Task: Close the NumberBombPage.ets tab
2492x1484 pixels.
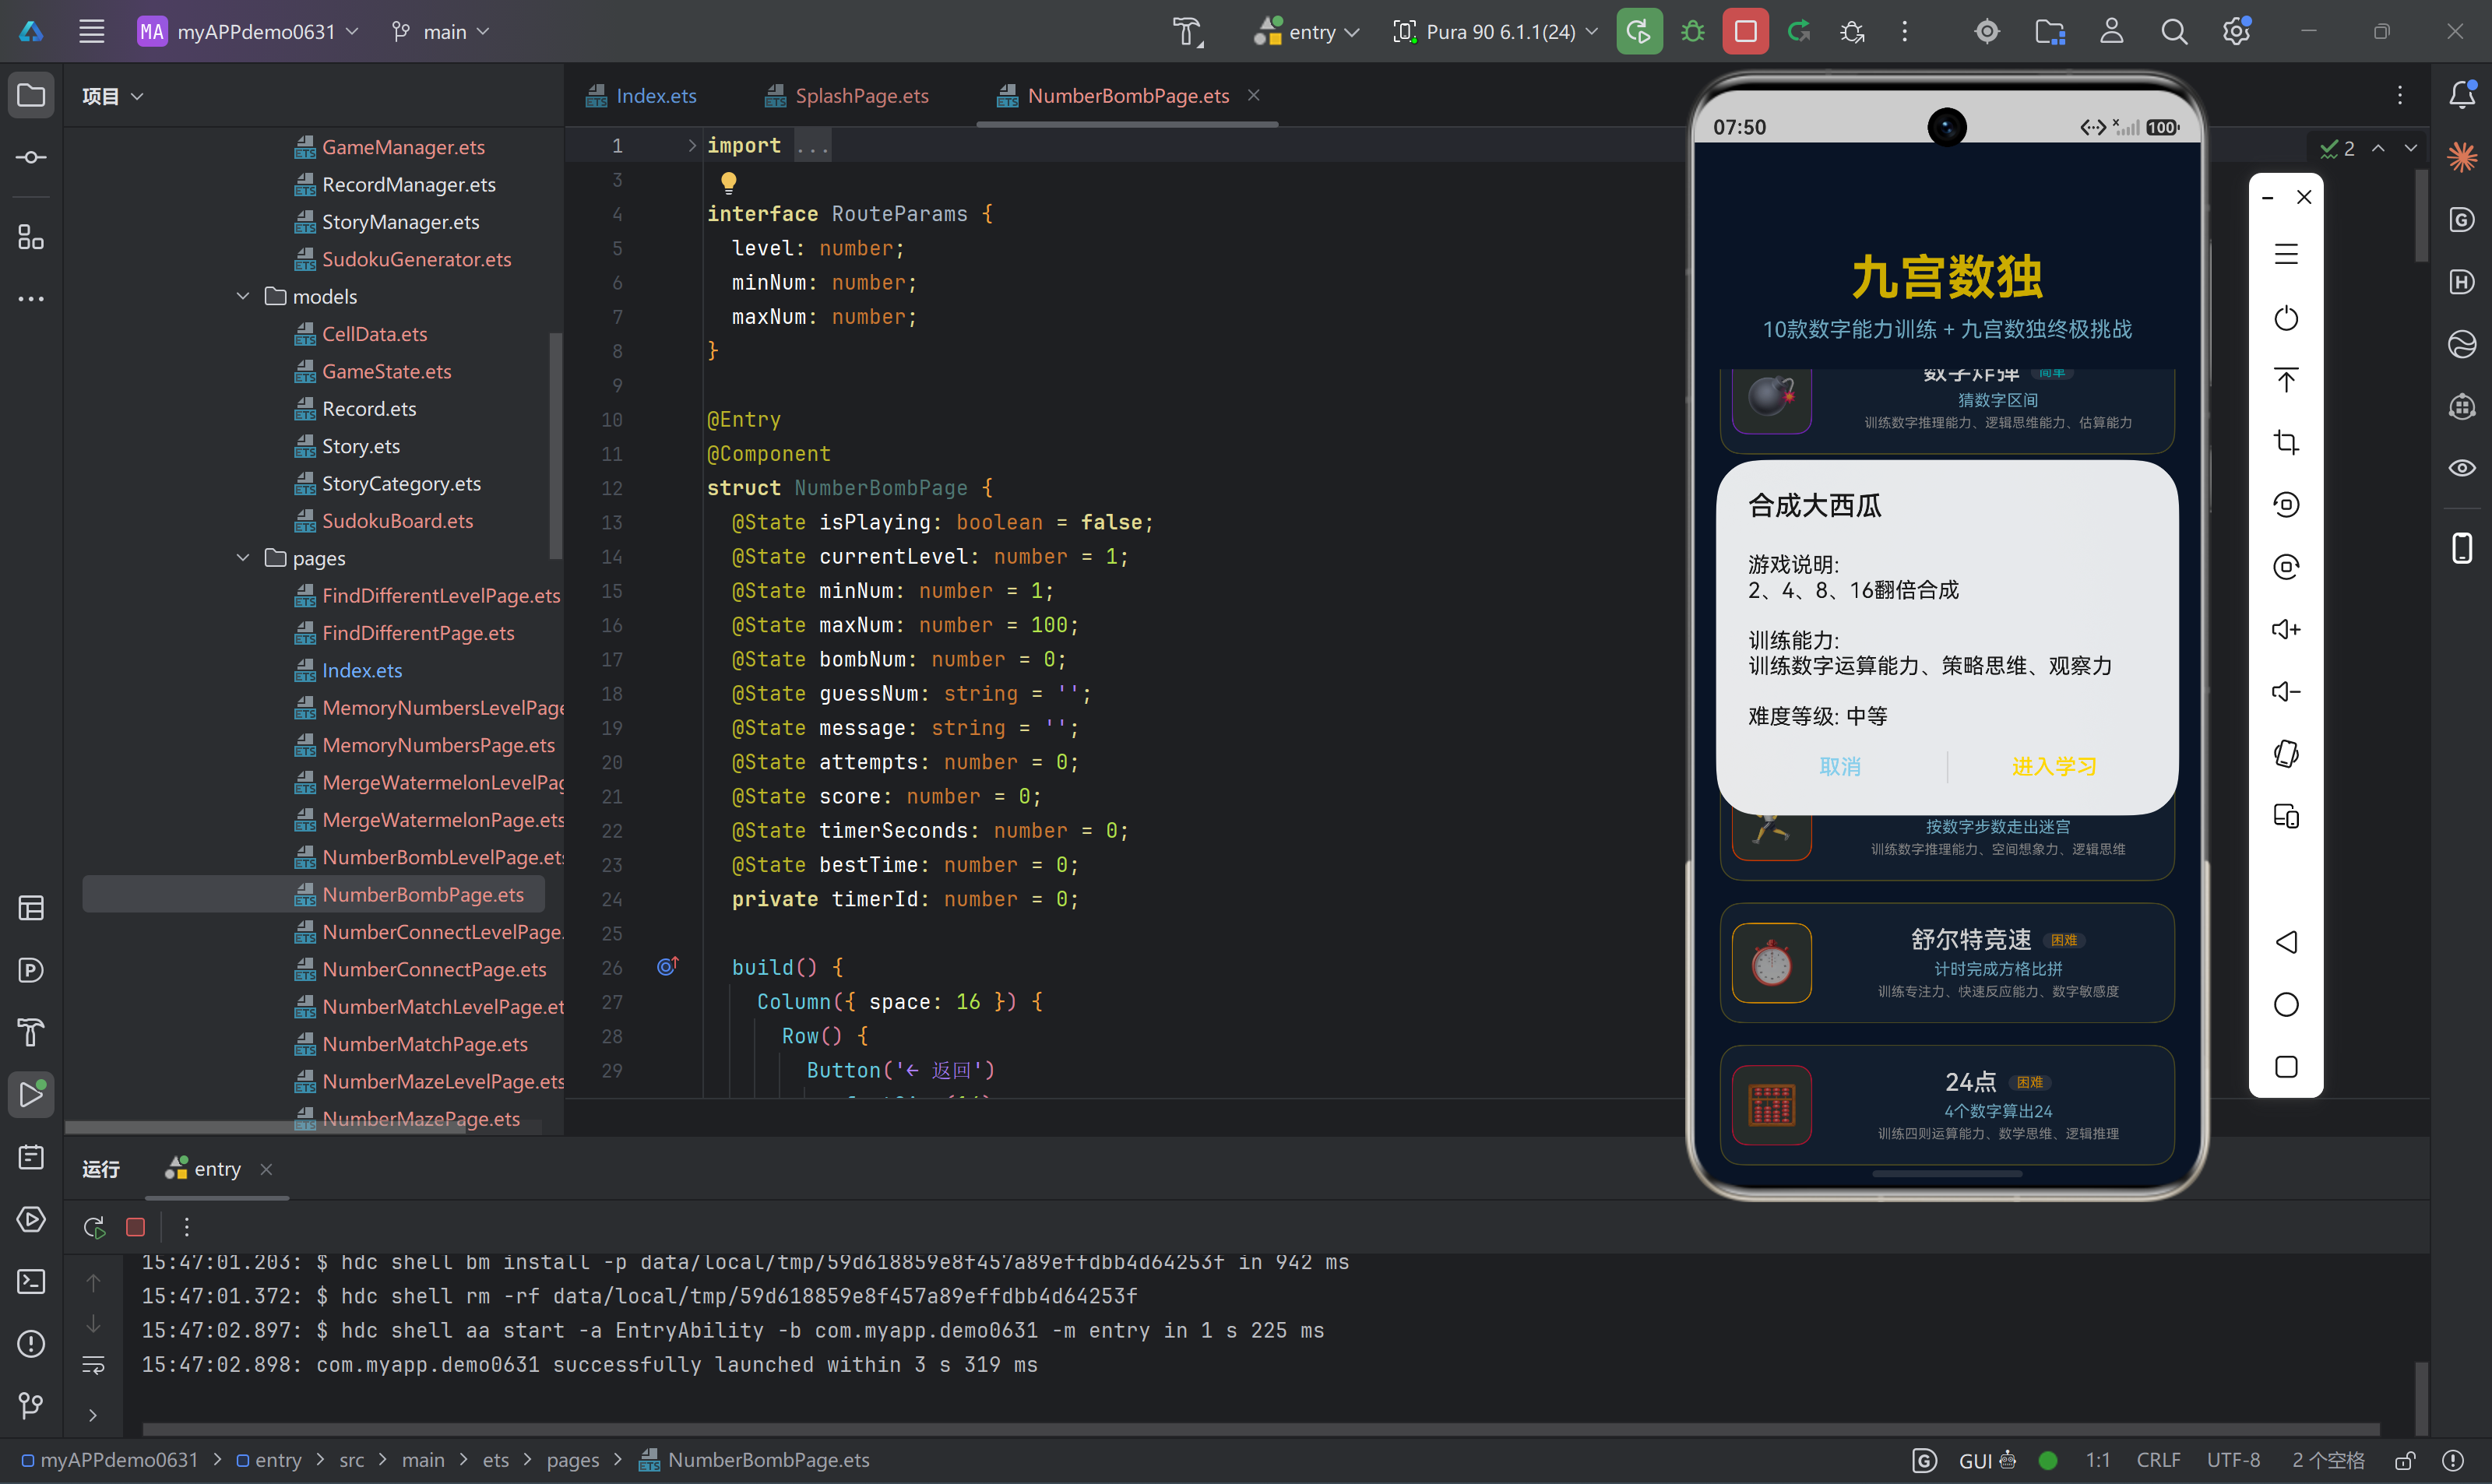Action: point(1253,95)
